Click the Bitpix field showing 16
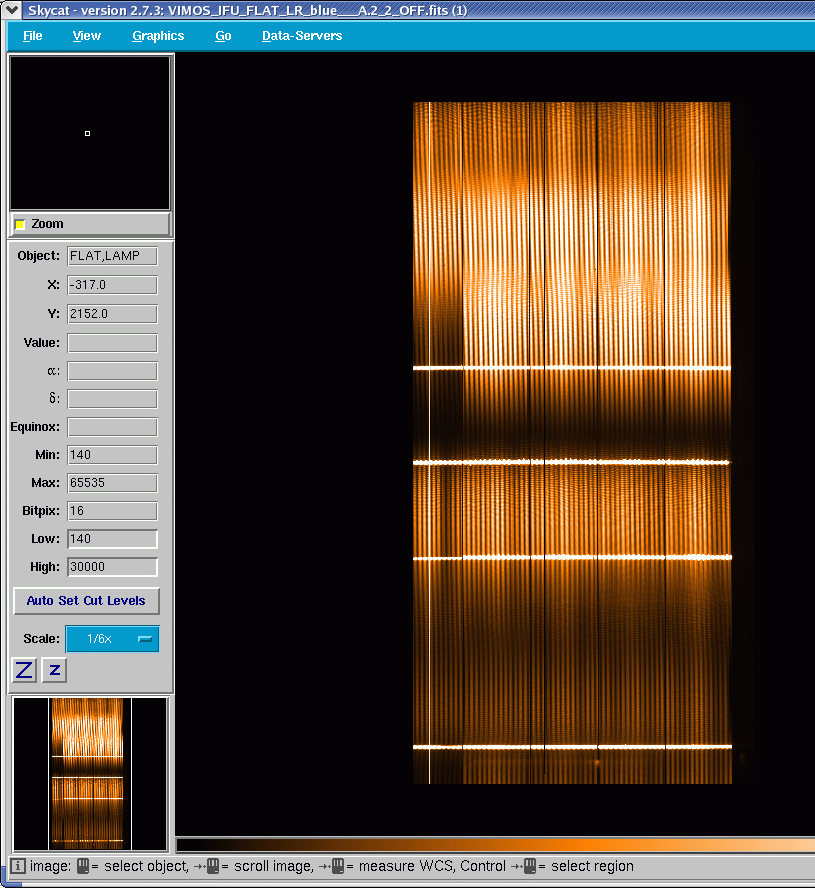Viewport: 815px width, 888px height. click(112, 511)
